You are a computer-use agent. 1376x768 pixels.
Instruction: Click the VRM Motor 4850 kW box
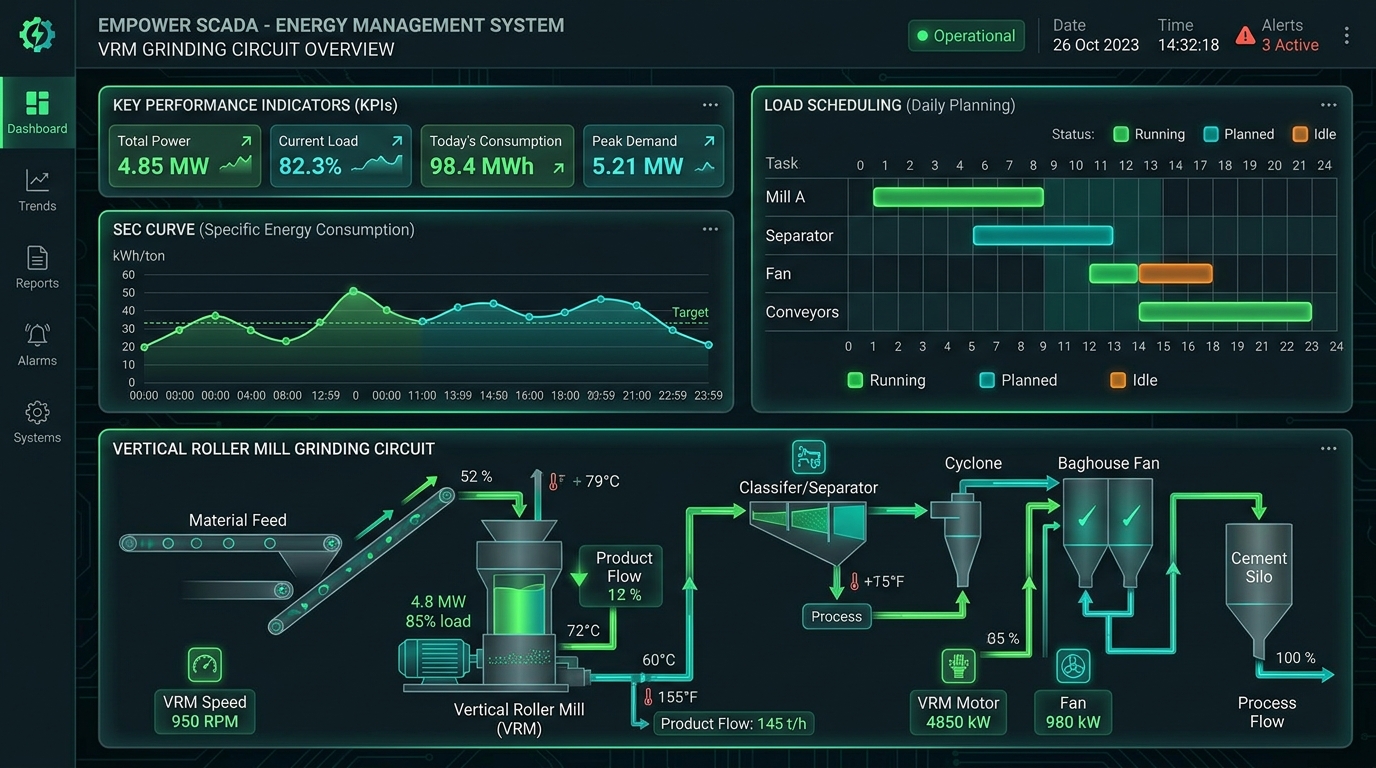[x=958, y=712]
